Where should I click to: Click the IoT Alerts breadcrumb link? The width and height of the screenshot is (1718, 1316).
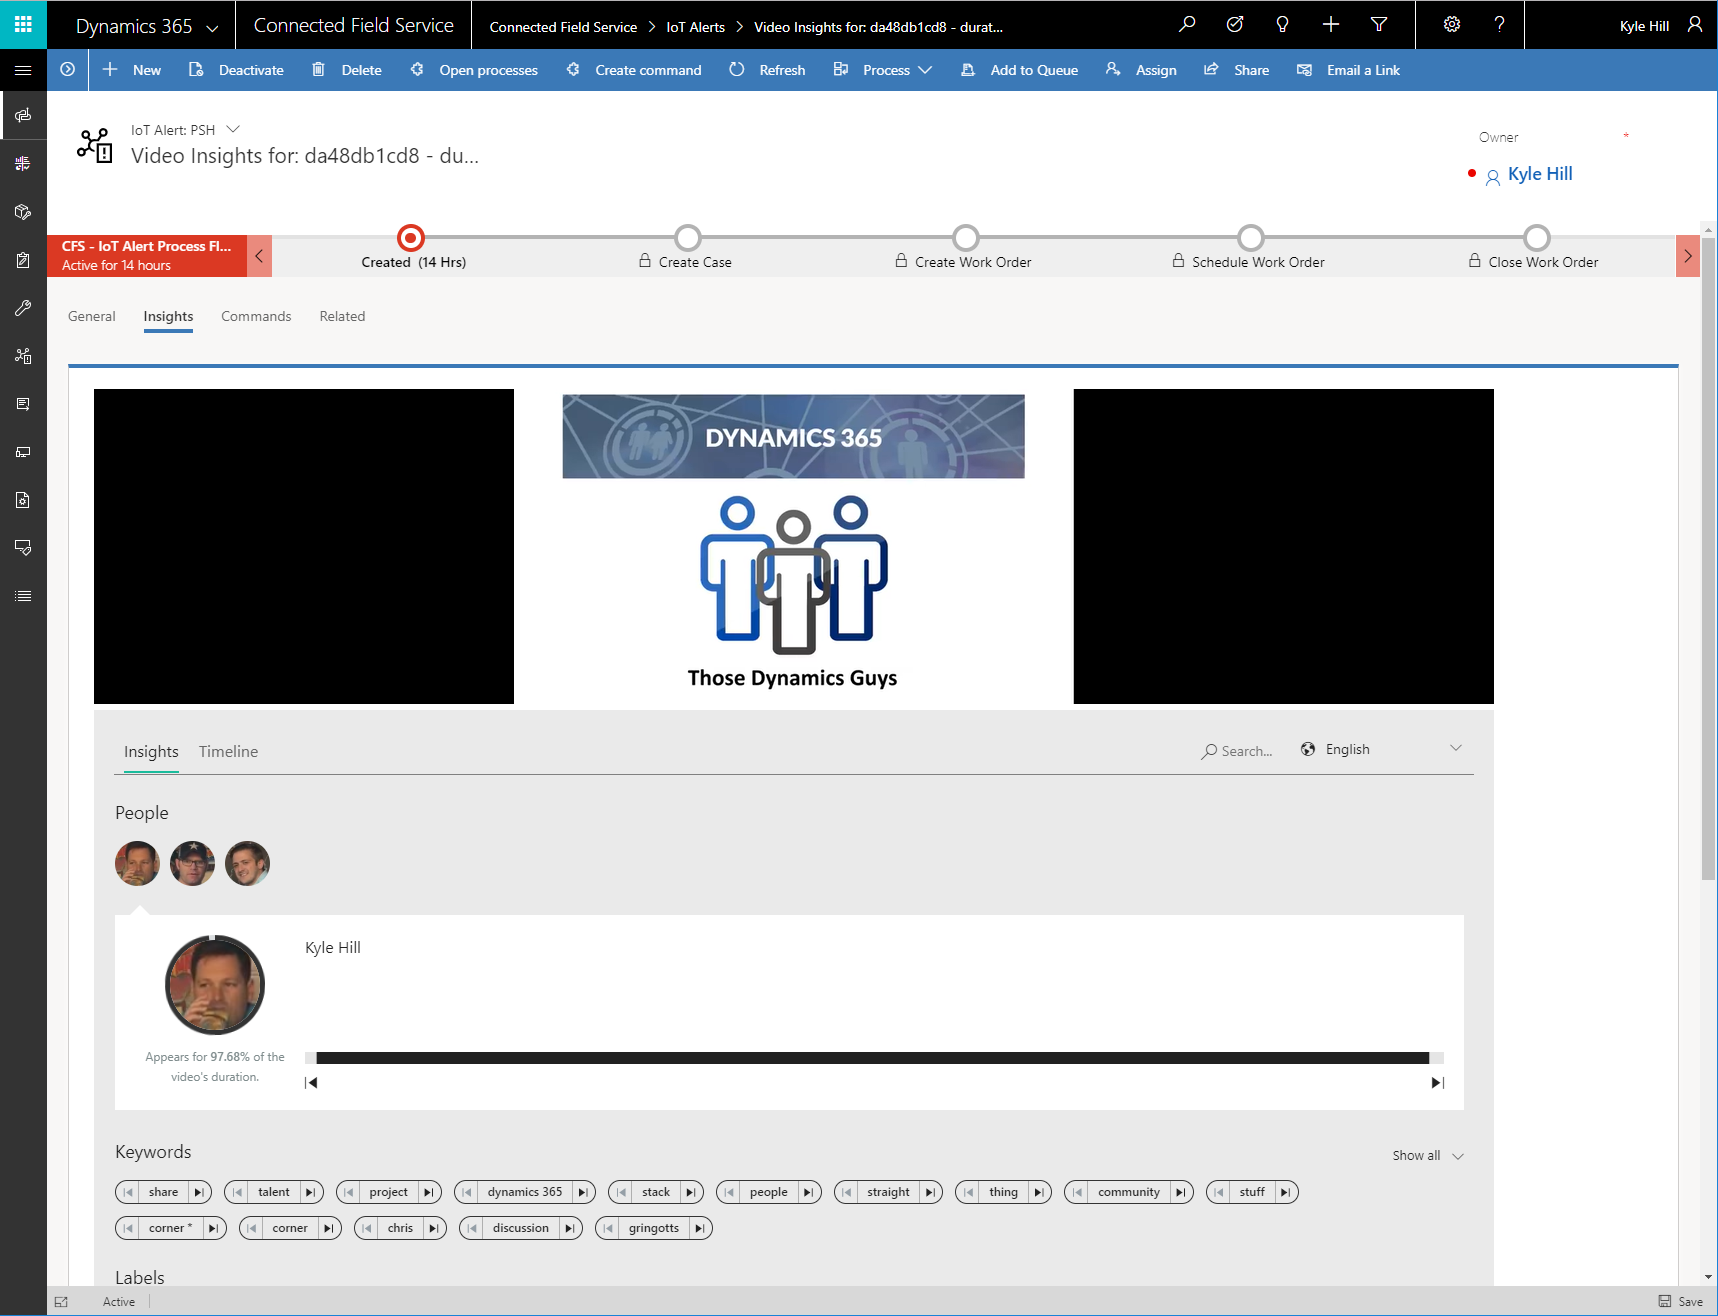point(696,27)
